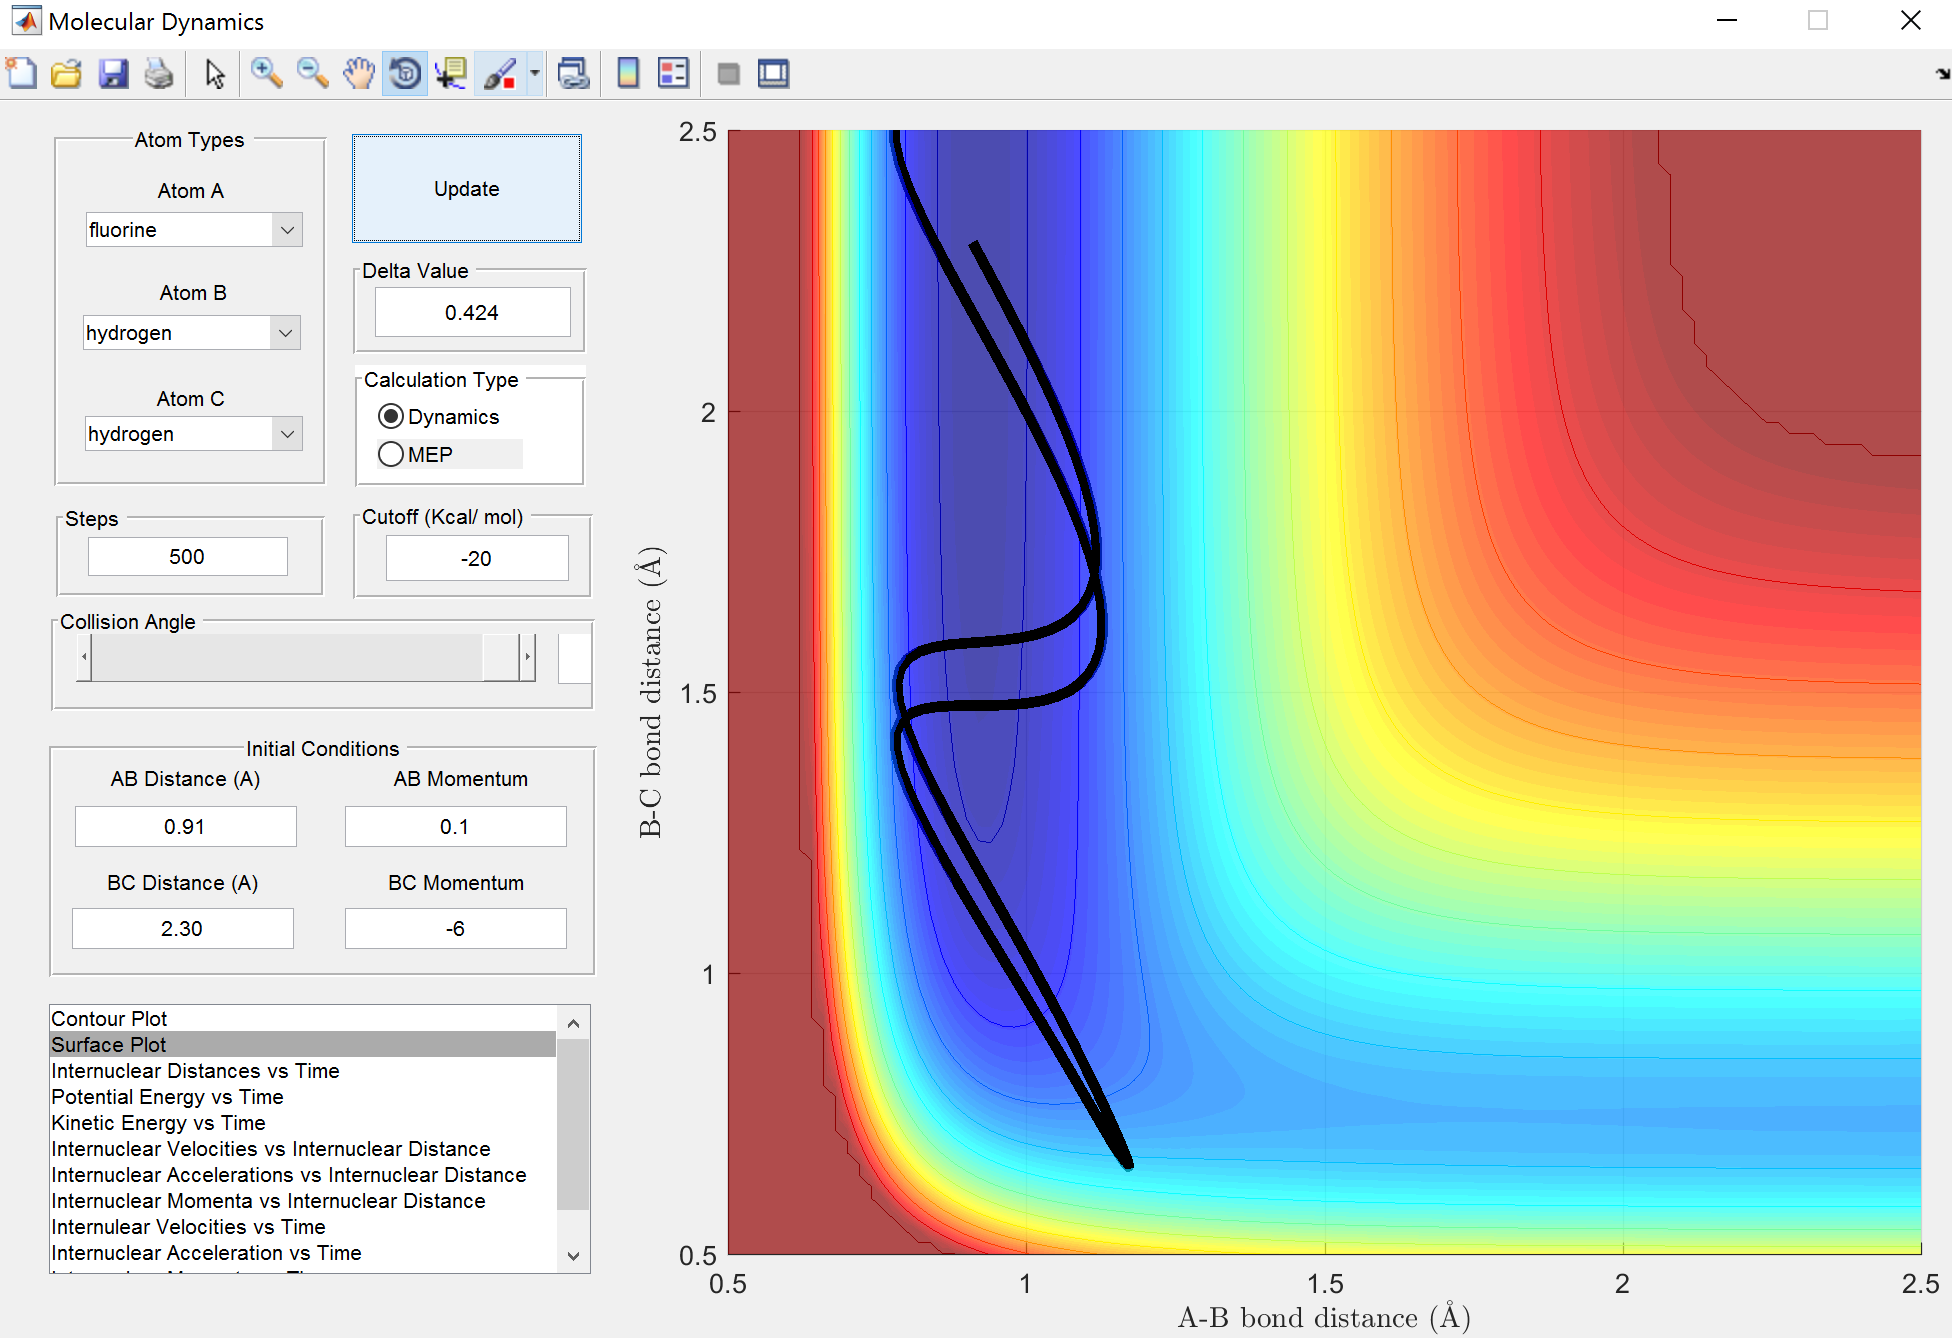Expand the Atom C dropdown
The height and width of the screenshot is (1338, 1952).
287,434
